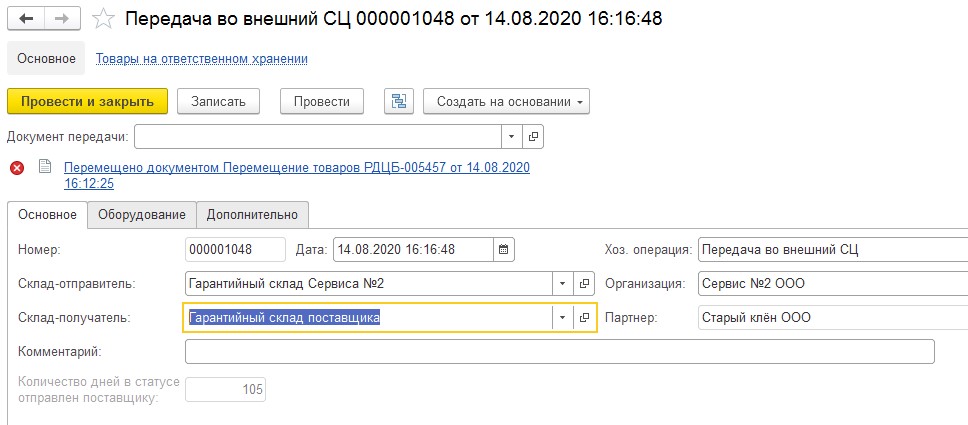
Task: Switch to the Оборудование tab
Action: click(142, 215)
